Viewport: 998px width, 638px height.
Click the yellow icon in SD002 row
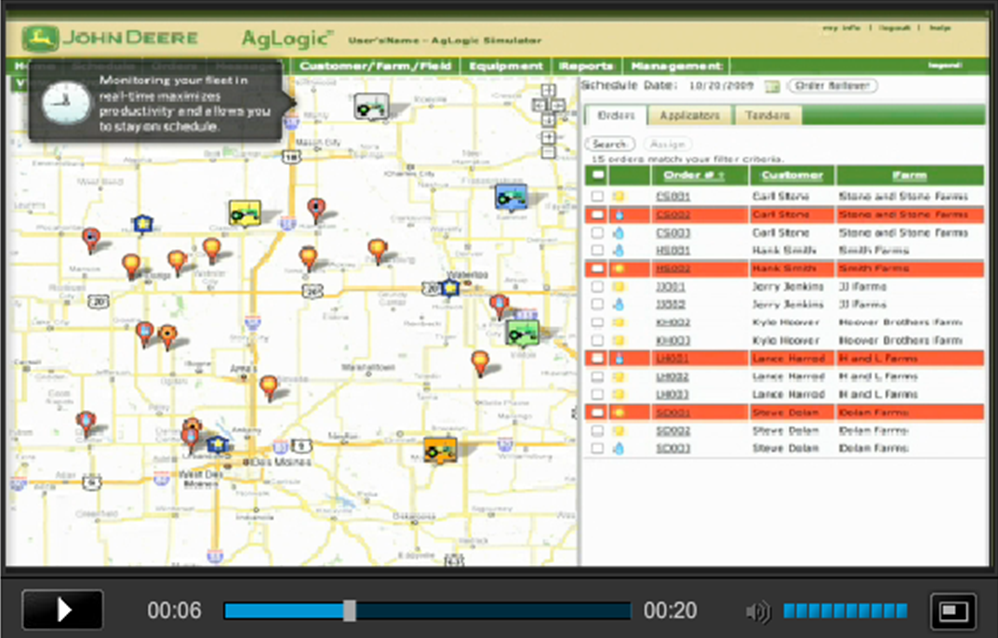[619, 430]
